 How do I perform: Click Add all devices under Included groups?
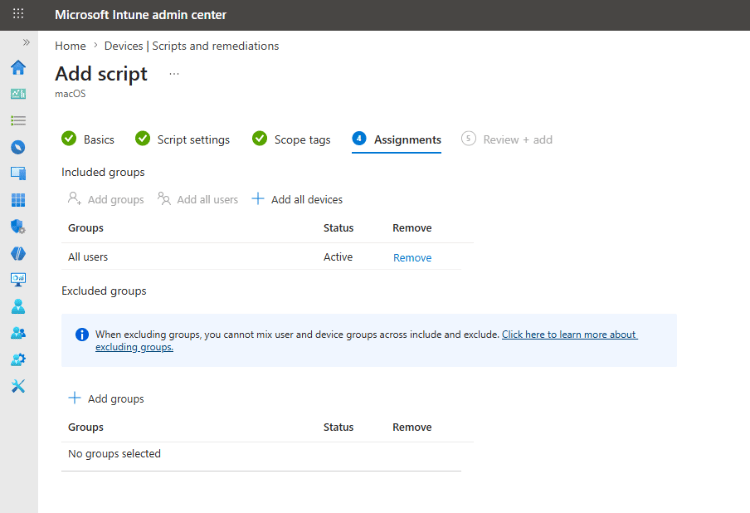297,199
